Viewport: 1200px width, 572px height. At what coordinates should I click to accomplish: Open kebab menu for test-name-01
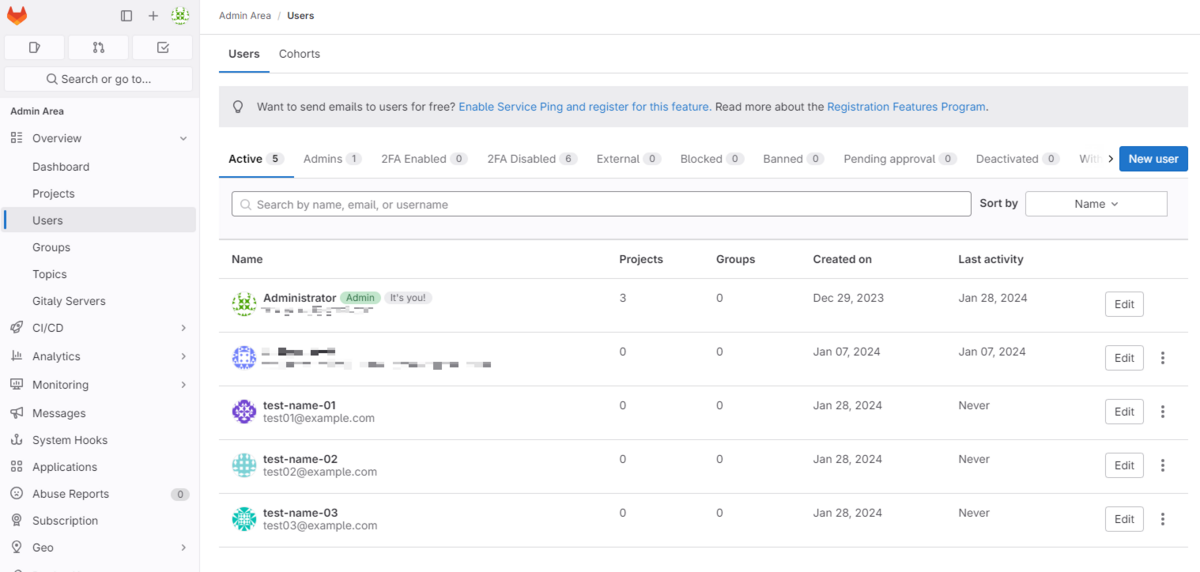[1162, 412]
